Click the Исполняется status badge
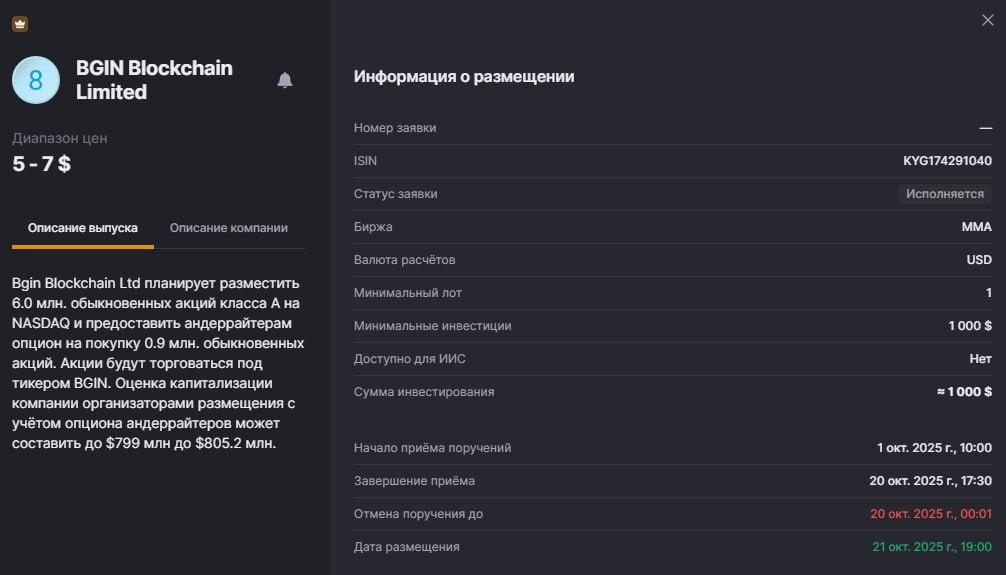Image resolution: width=1006 pixels, height=575 pixels. coord(945,194)
